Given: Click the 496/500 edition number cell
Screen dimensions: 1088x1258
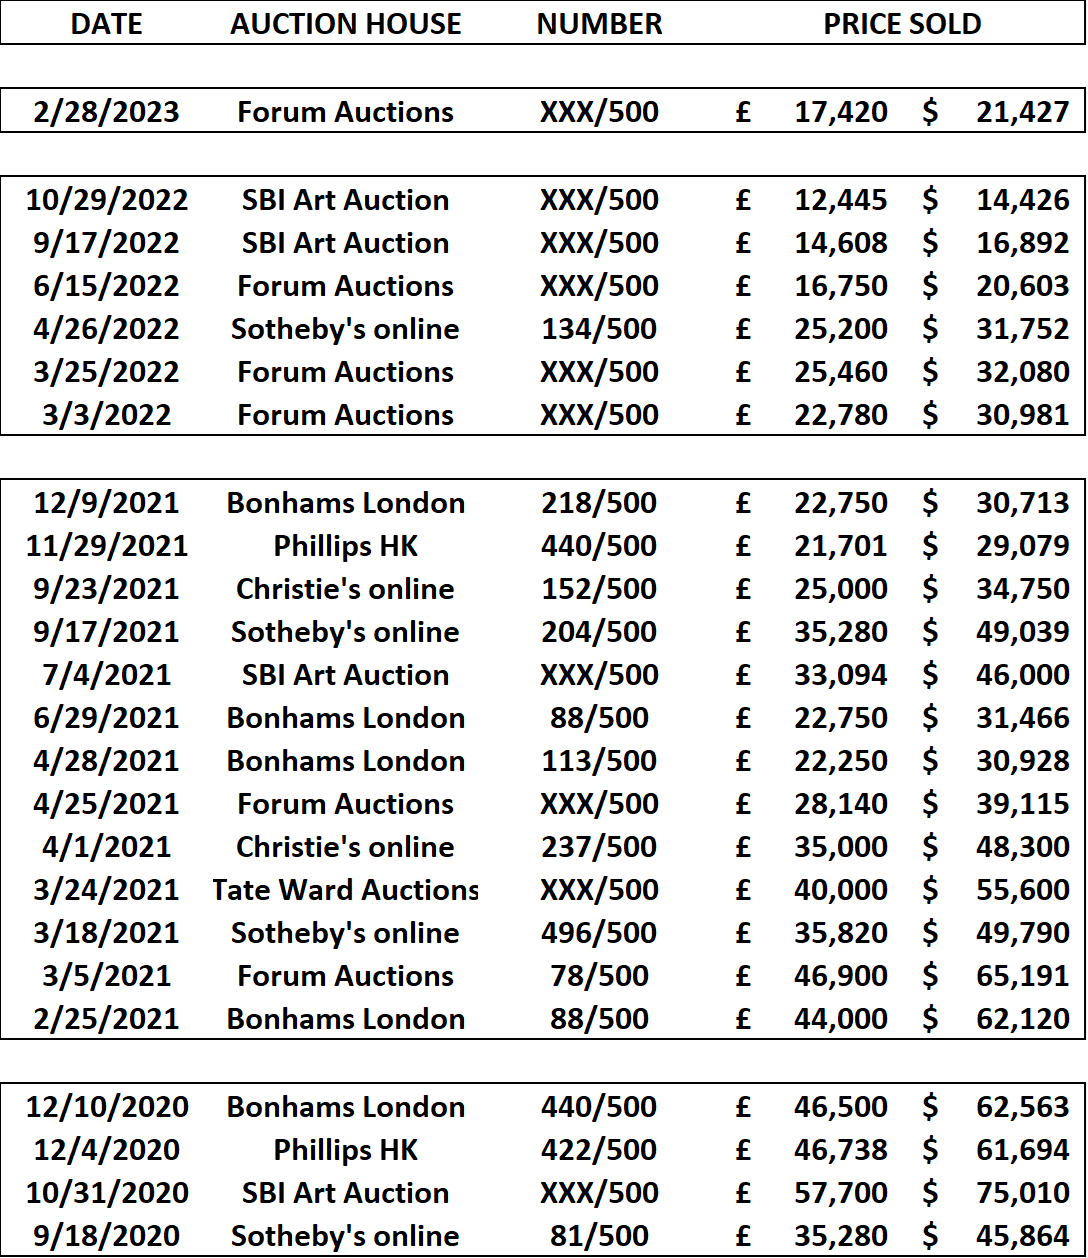Looking at the screenshot, I should click(x=600, y=933).
